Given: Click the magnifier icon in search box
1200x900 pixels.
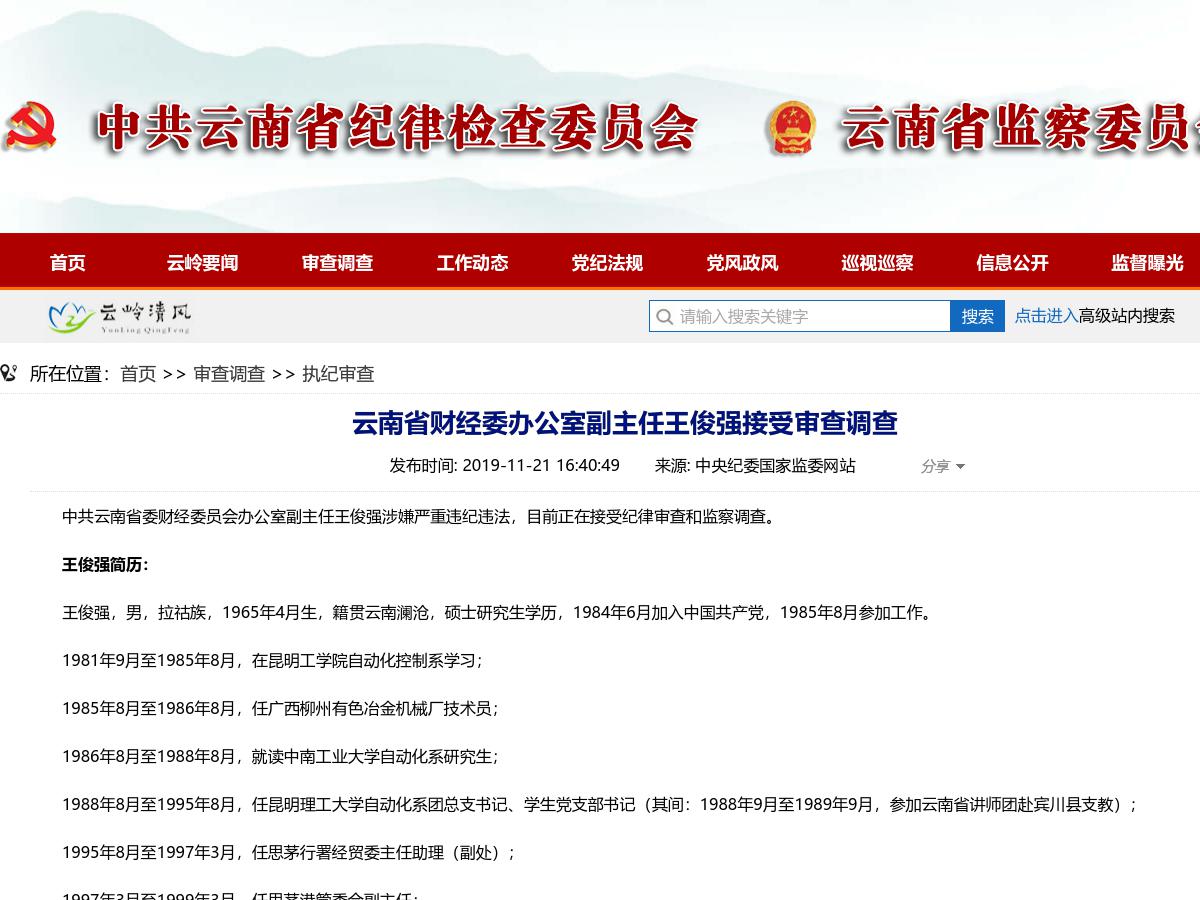Looking at the screenshot, I should (664, 317).
